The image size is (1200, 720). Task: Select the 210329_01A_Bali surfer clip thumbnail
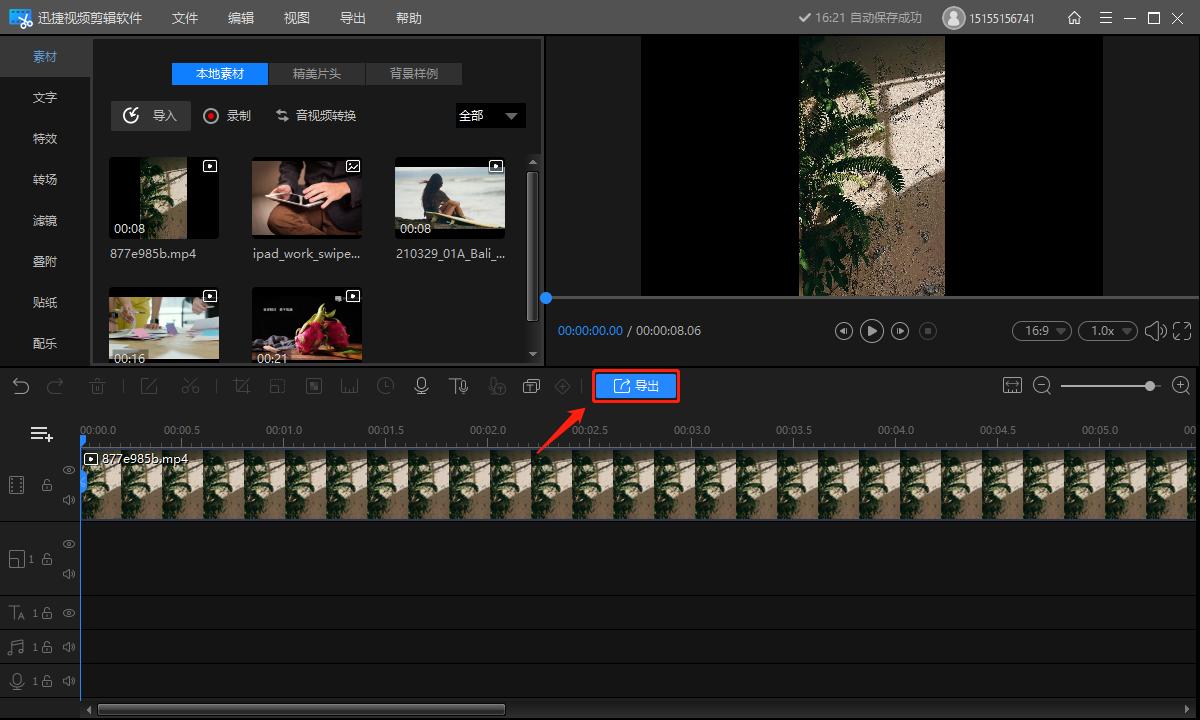450,198
